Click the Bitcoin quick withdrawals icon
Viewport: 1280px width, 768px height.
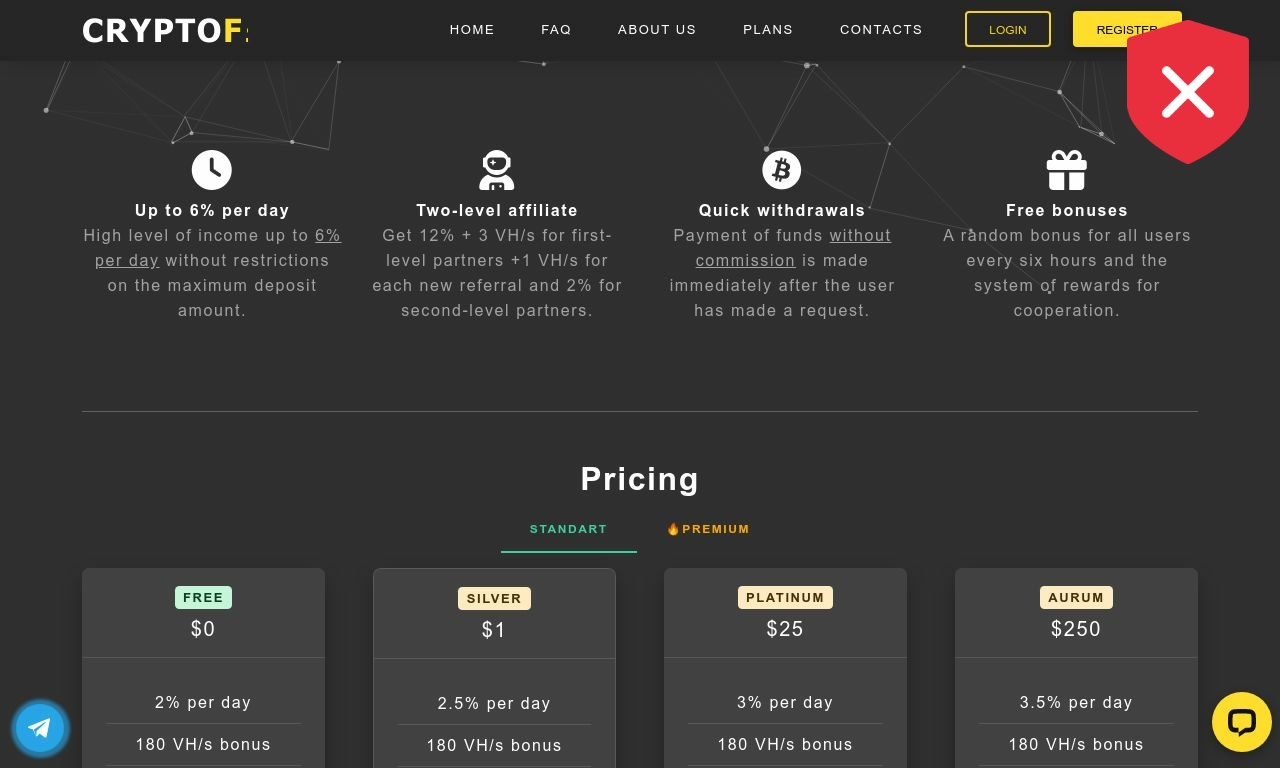(x=782, y=170)
